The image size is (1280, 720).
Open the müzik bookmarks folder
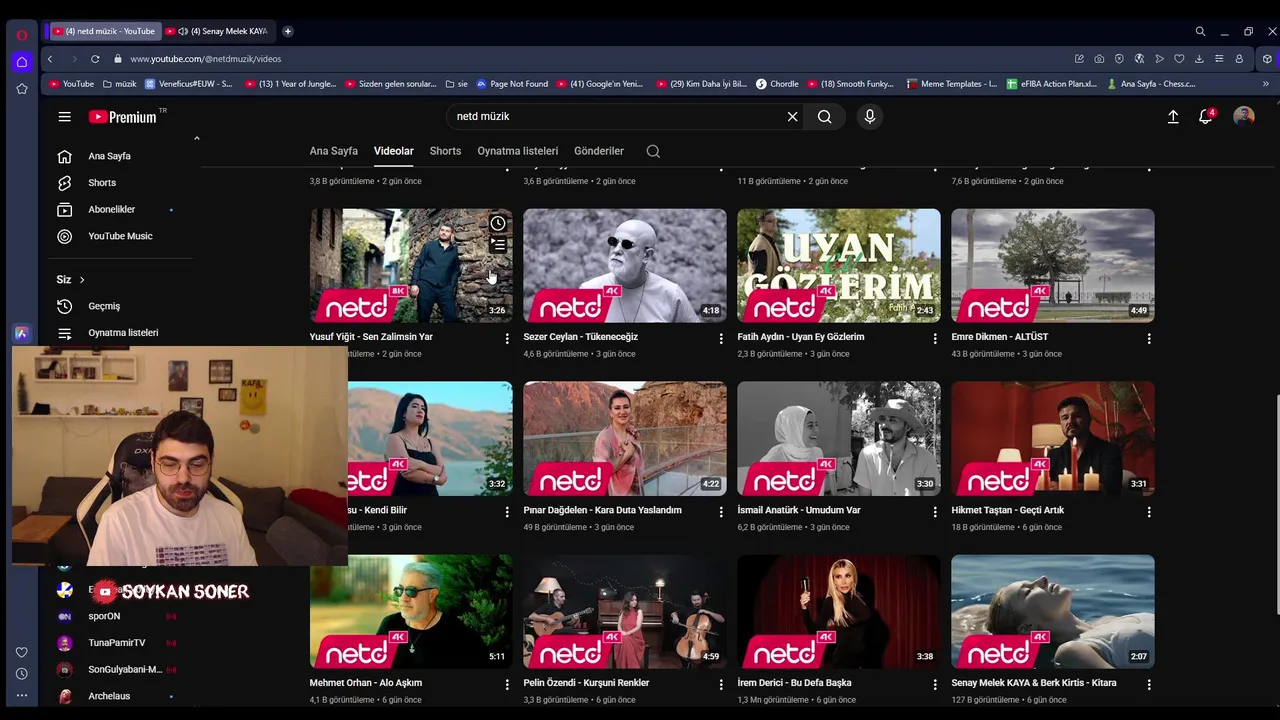[x=119, y=84]
